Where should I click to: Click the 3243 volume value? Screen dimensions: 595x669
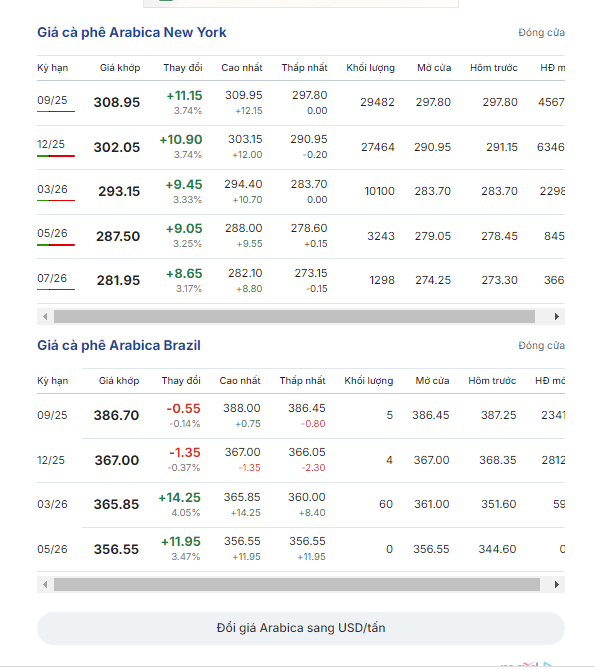tap(381, 236)
